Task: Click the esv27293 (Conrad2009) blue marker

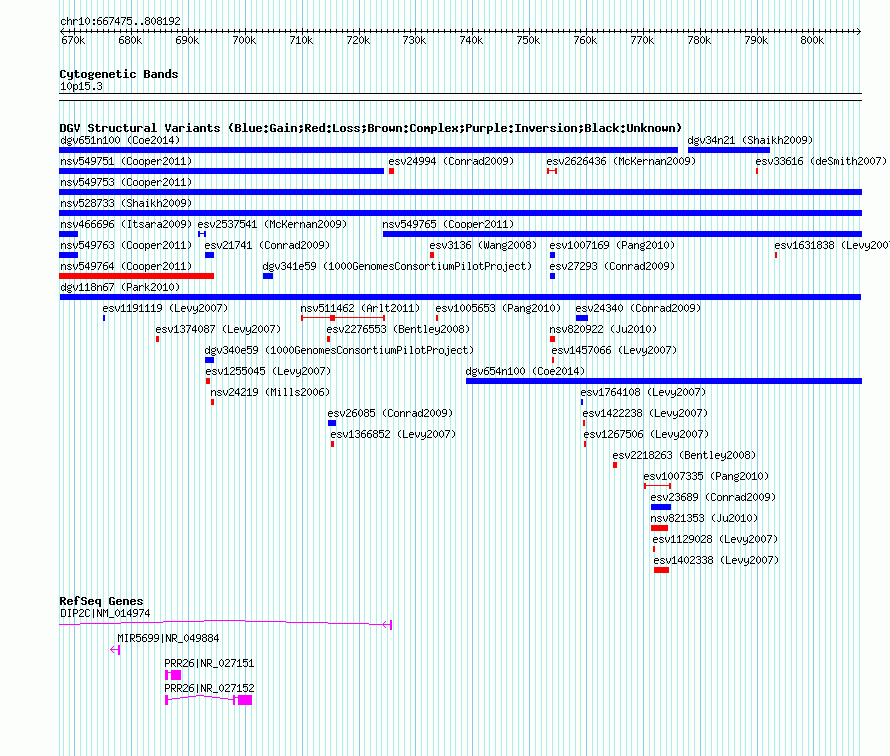Action: pos(552,276)
